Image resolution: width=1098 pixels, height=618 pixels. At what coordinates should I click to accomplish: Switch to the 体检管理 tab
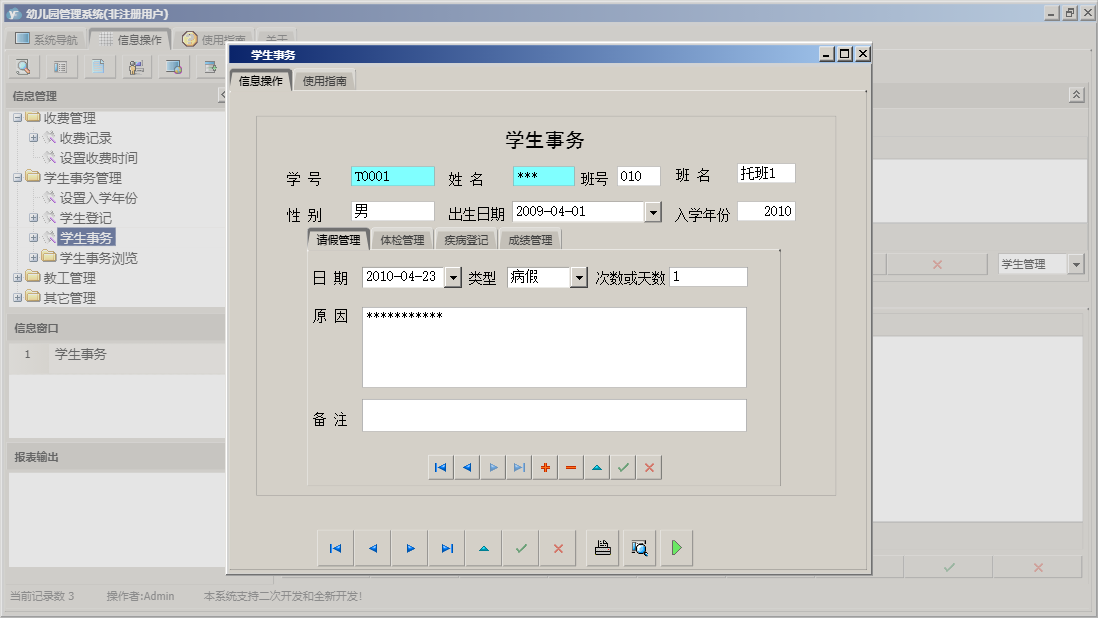point(401,239)
